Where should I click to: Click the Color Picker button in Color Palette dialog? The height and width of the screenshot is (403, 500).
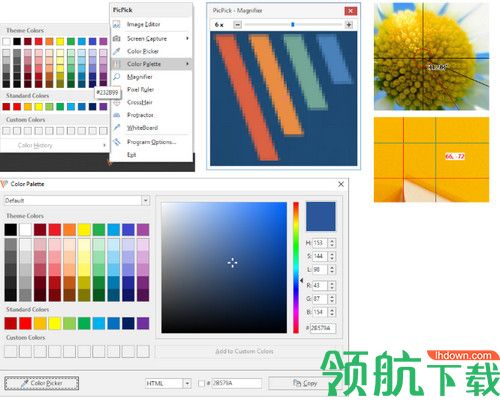(42, 383)
